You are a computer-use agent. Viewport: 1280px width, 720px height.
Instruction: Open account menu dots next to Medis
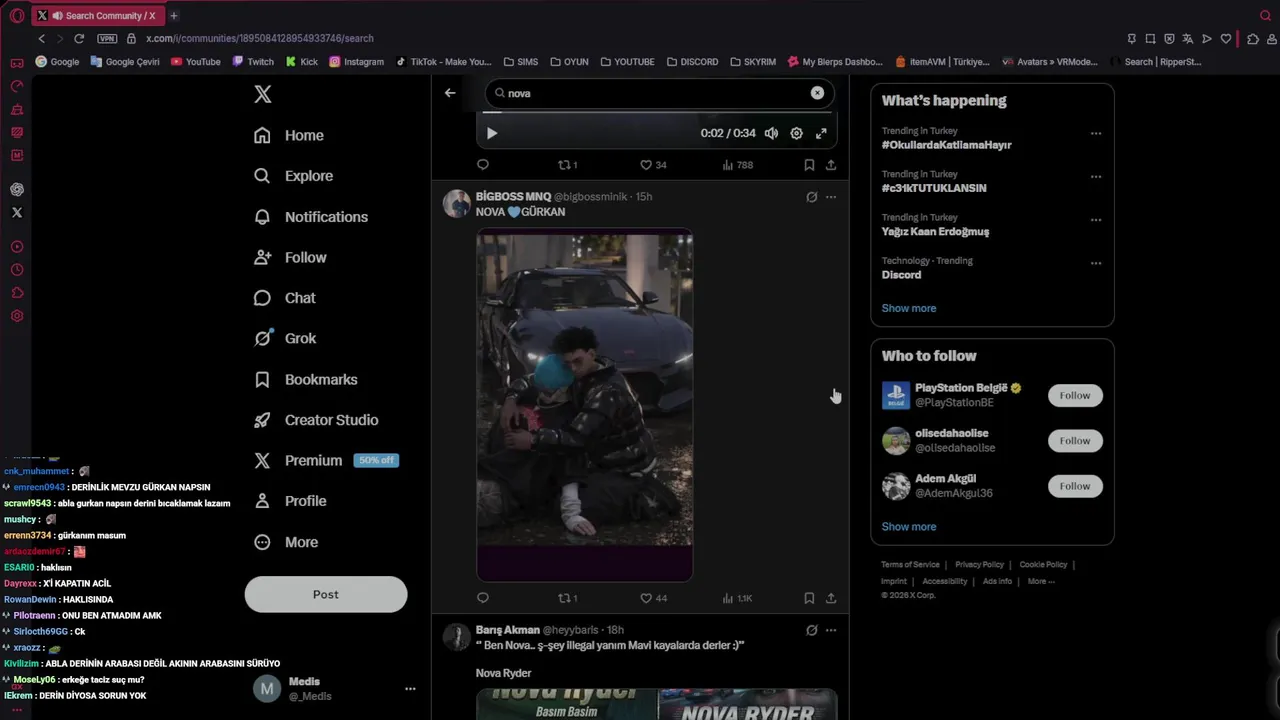tap(410, 689)
